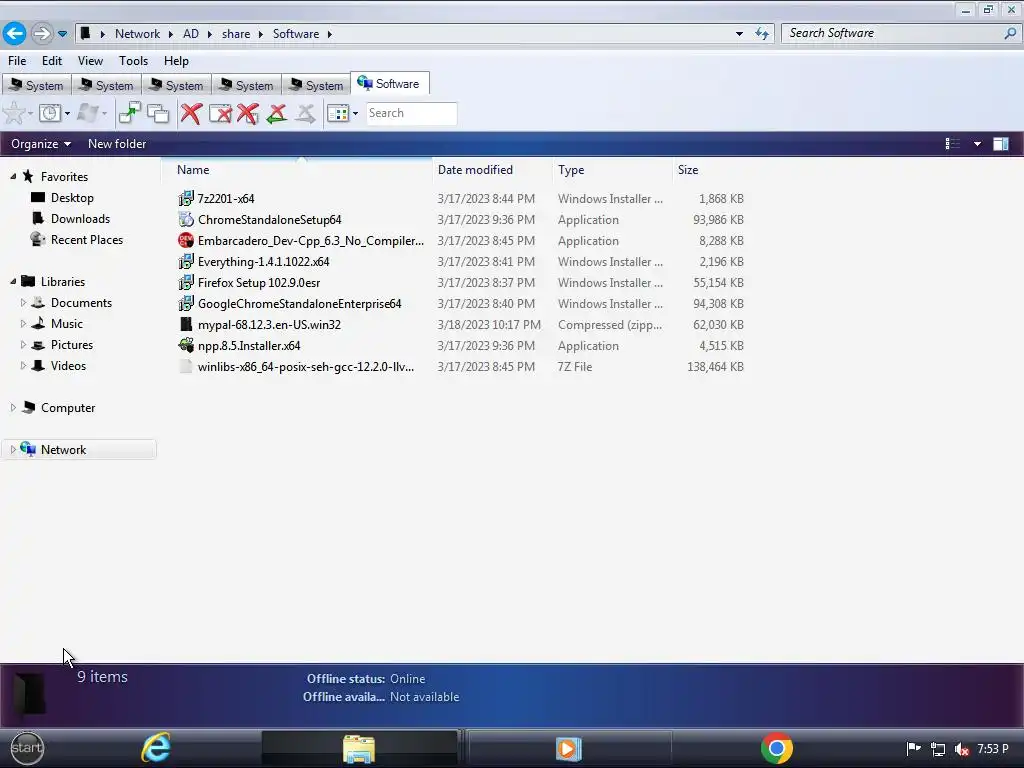Screen dimensions: 1024x768
Task: Click share in the address breadcrumb
Action: (x=236, y=34)
